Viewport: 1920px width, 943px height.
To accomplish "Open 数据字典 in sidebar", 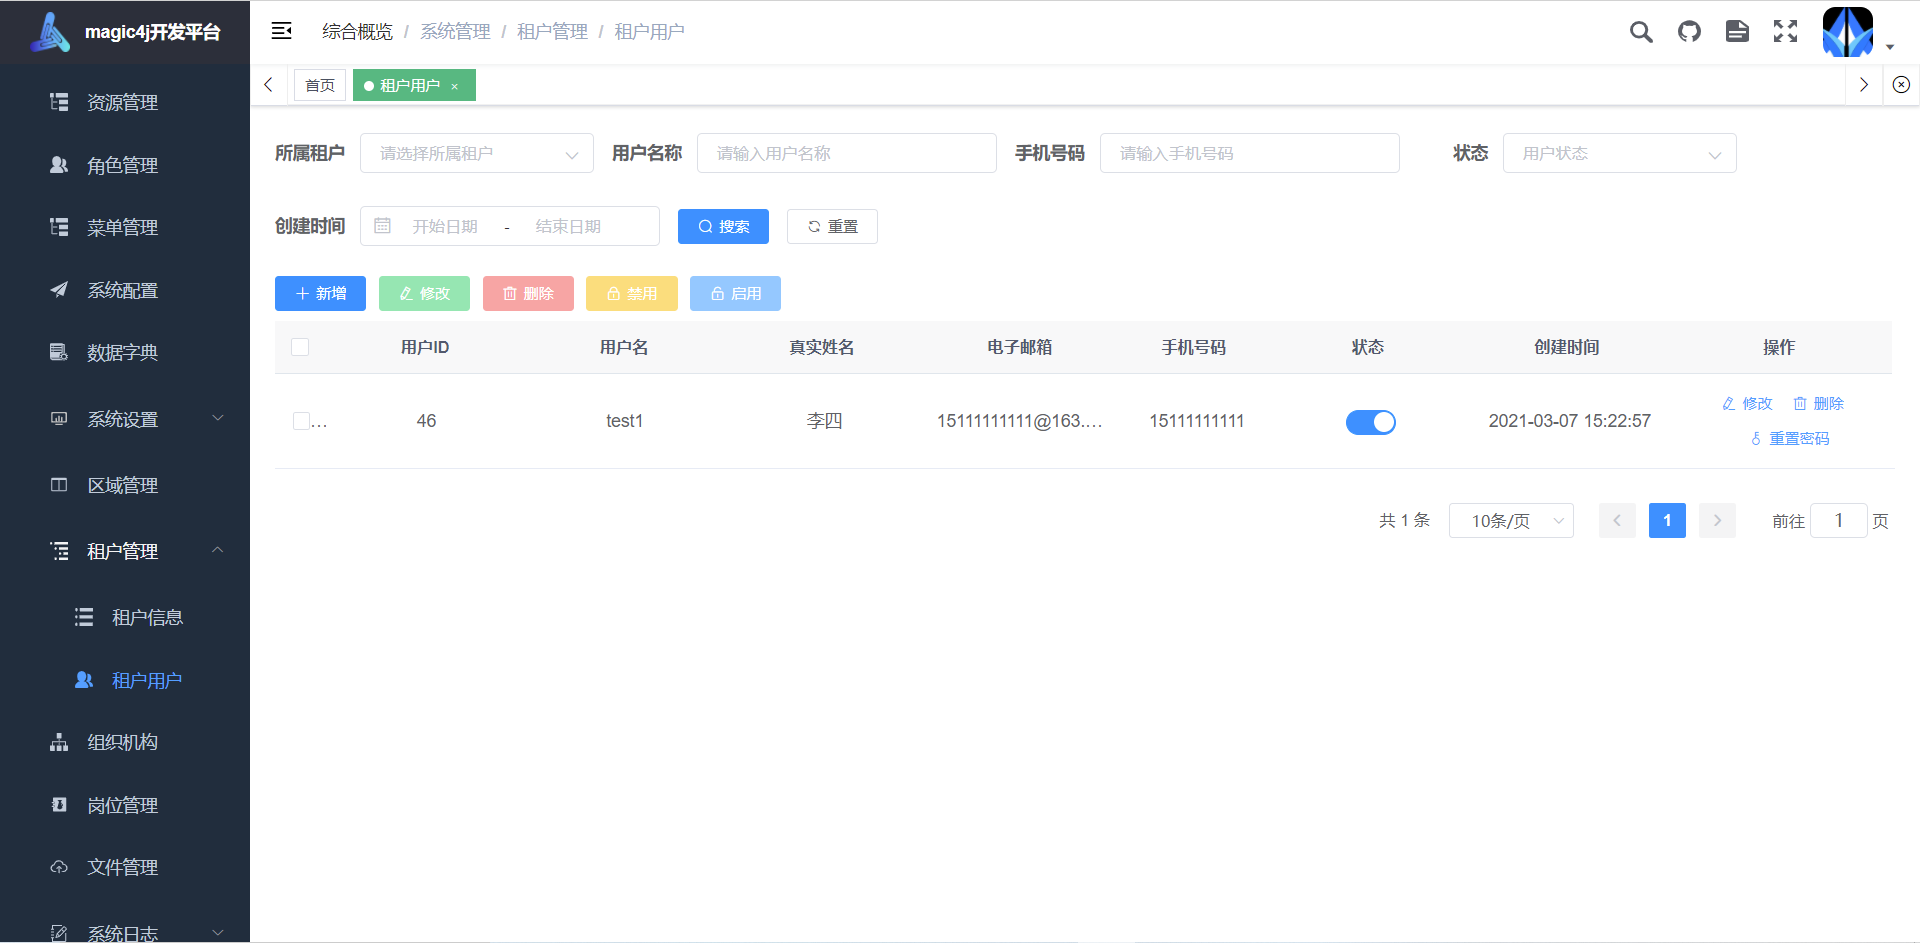I will point(125,352).
